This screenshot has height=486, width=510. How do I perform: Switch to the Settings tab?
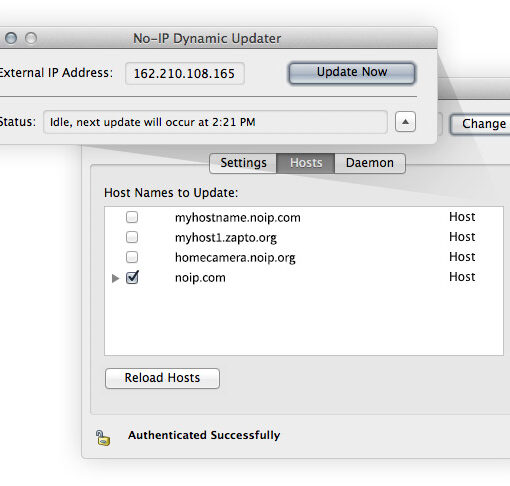[x=243, y=163]
